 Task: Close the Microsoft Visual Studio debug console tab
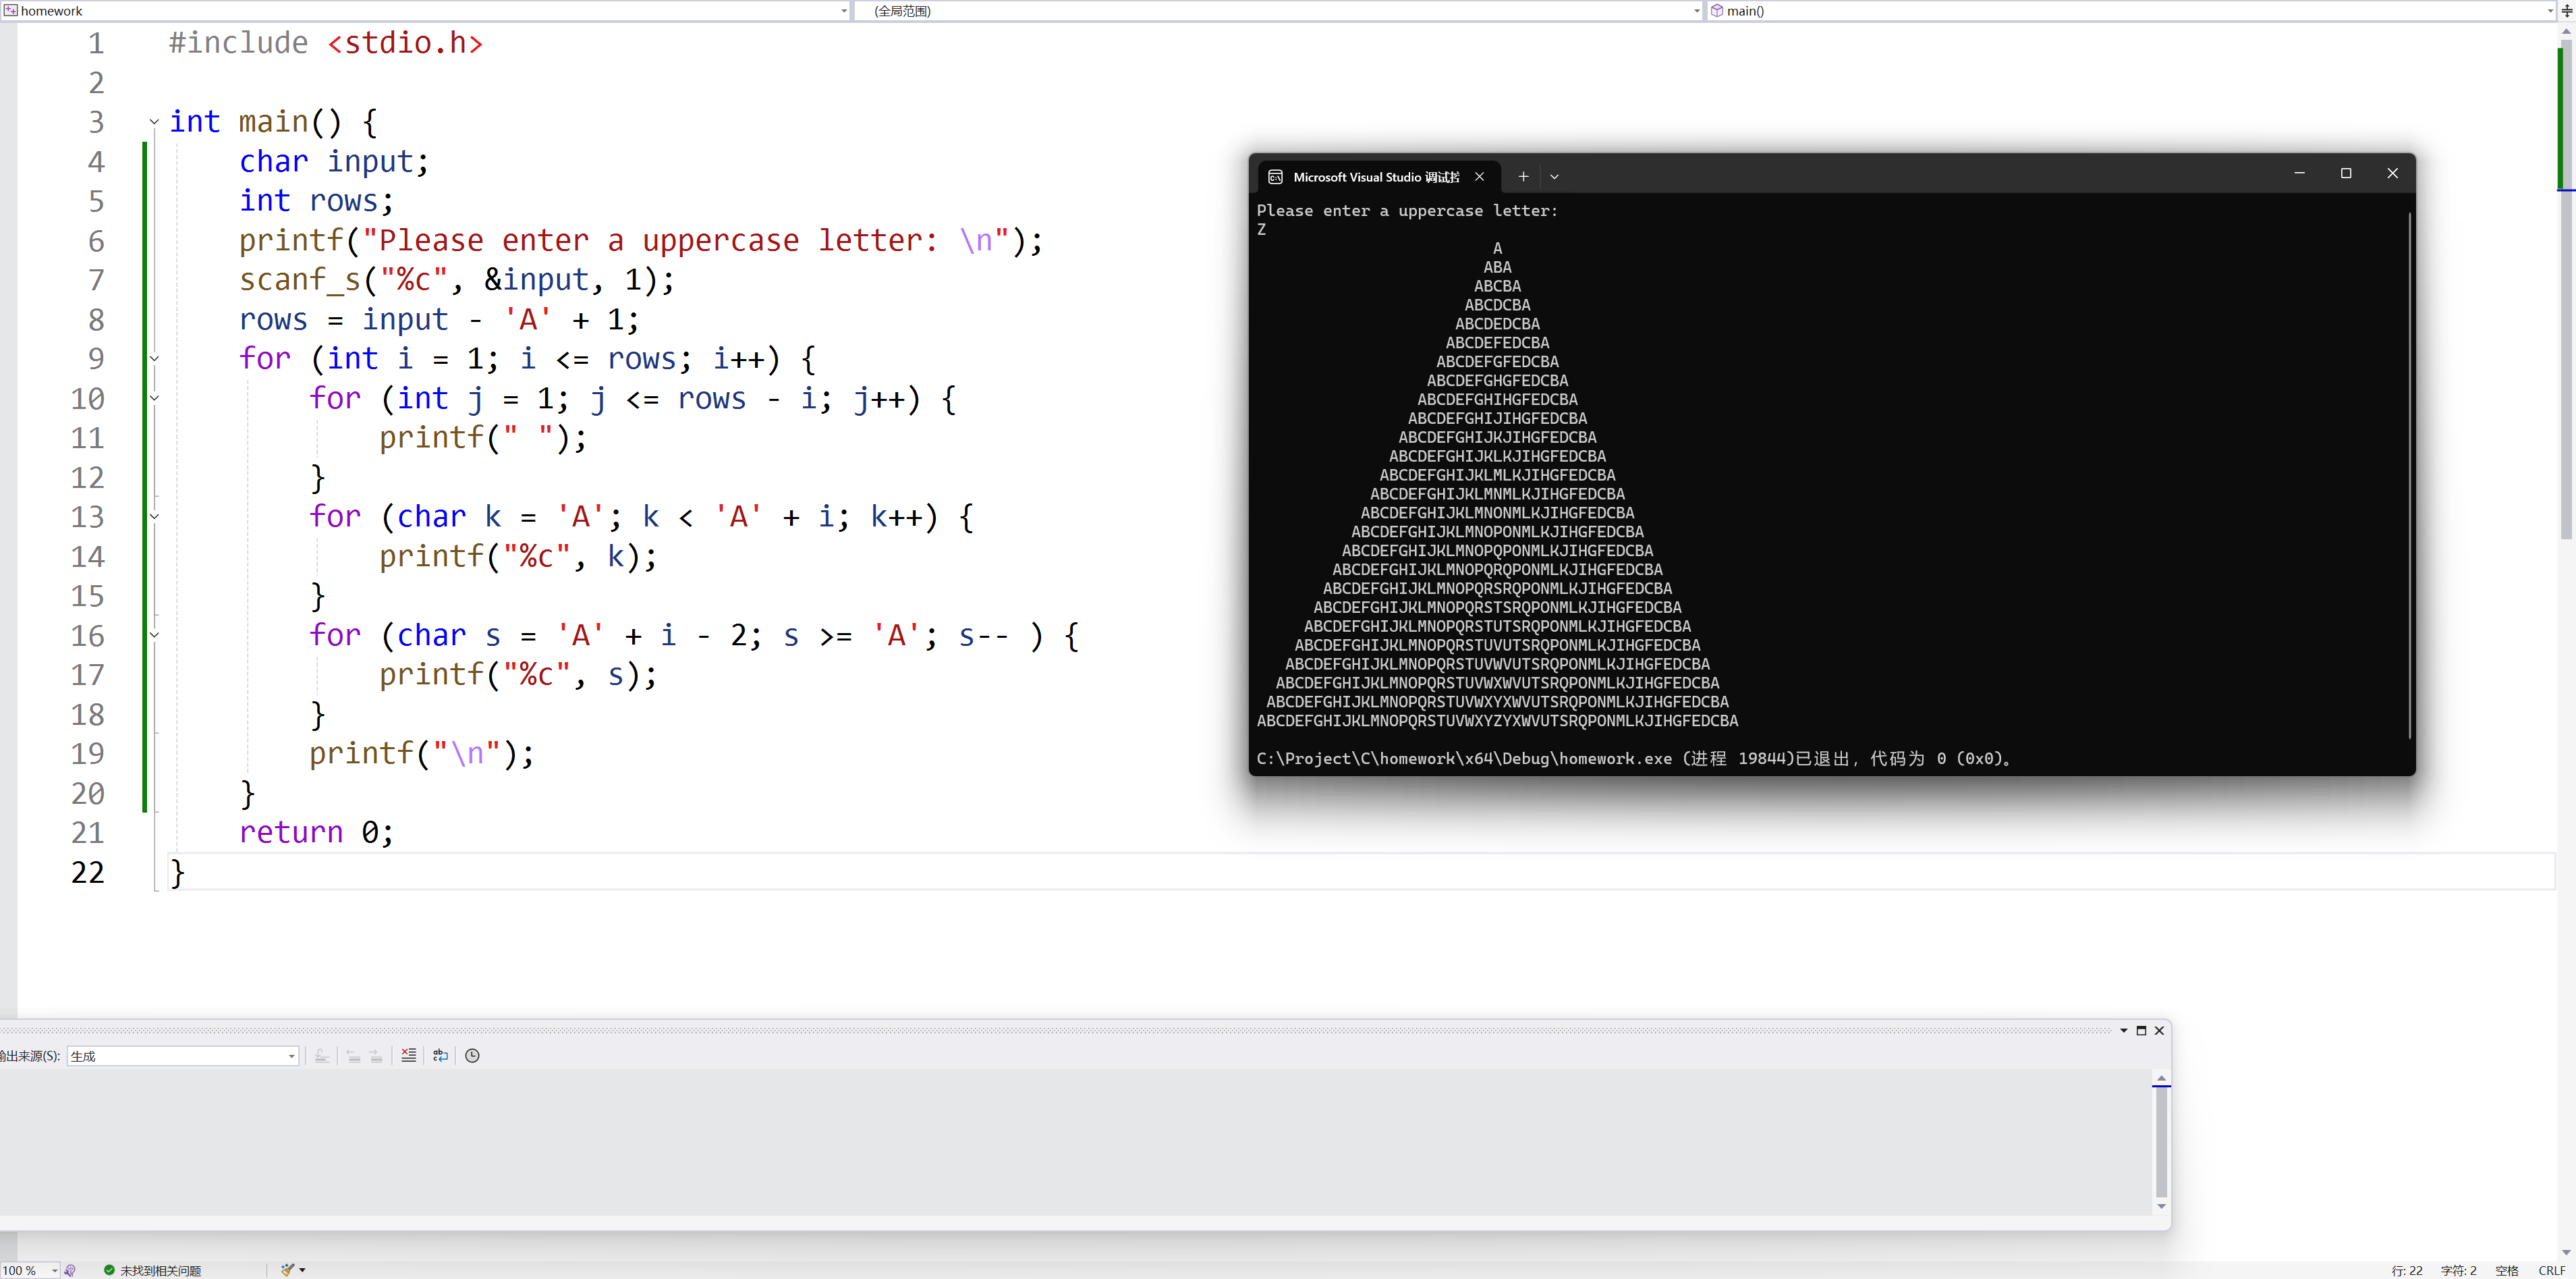(1479, 176)
